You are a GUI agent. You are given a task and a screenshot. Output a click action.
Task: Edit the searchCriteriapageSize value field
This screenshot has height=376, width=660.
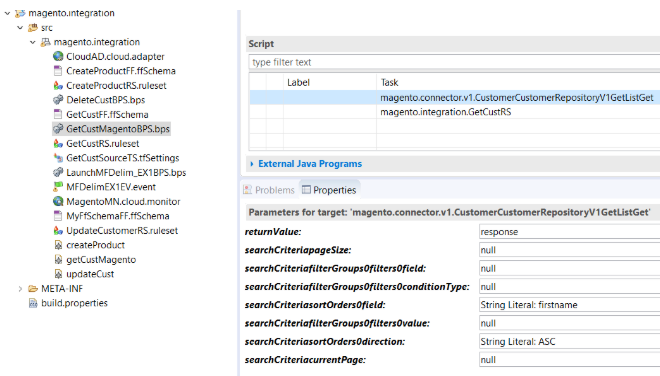[570, 250]
